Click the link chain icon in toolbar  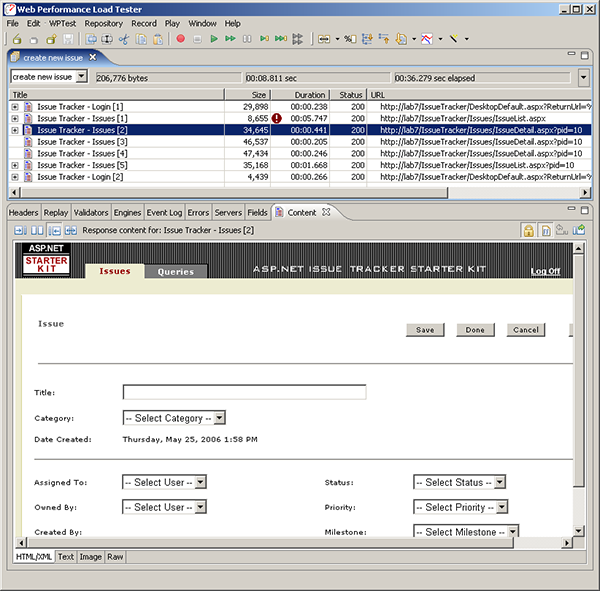tap(324, 39)
